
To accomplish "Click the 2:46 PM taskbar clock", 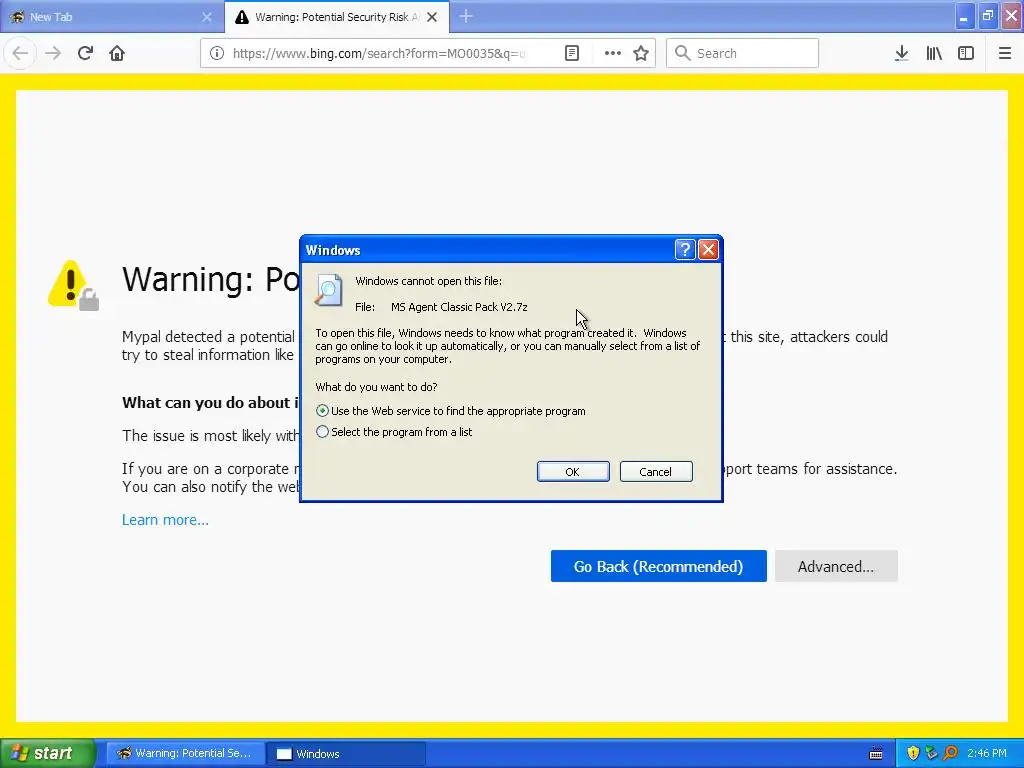I will click(x=987, y=754).
